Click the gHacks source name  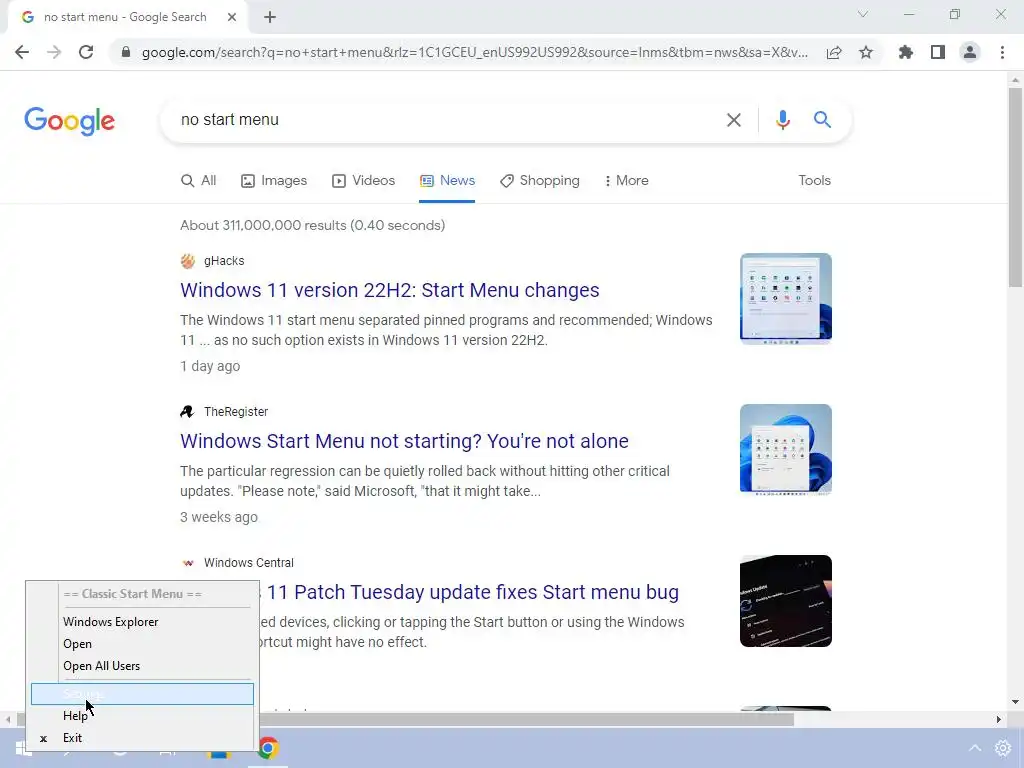(x=224, y=261)
